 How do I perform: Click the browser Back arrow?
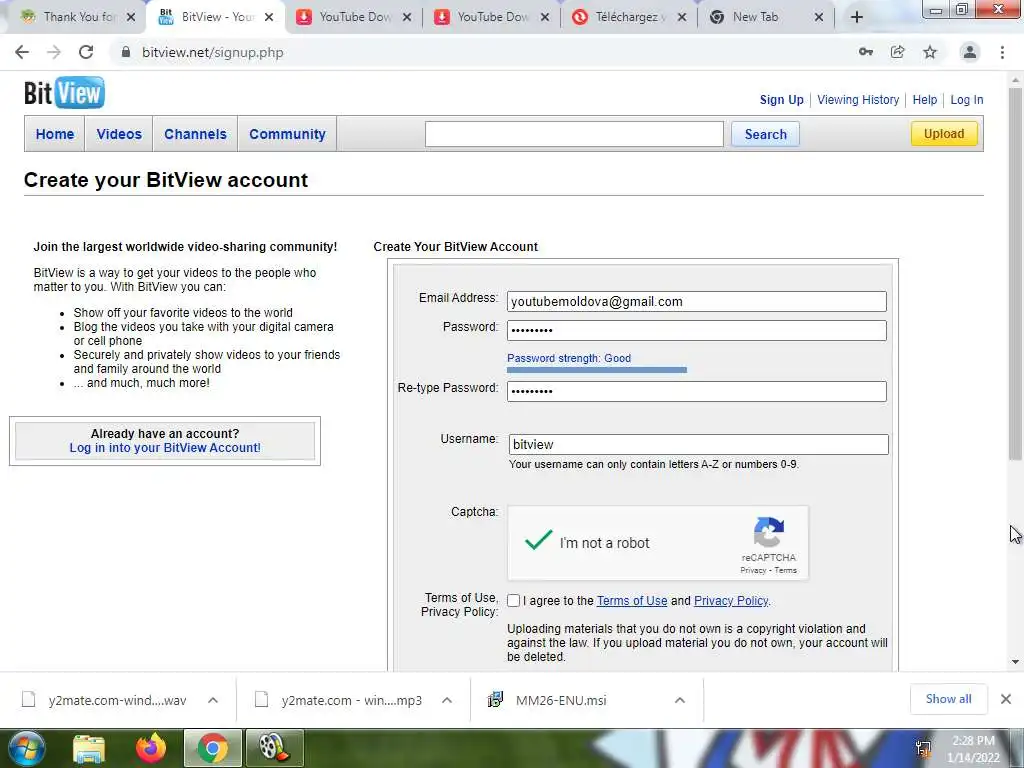[22, 52]
